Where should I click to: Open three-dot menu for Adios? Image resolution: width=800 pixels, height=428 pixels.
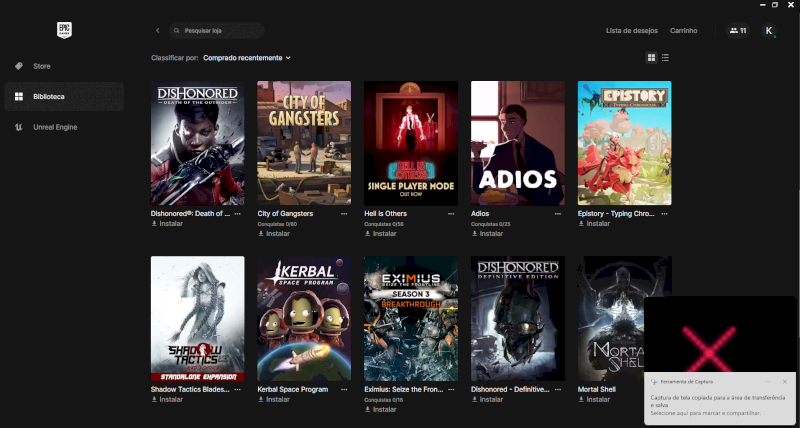tap(559, 213)
